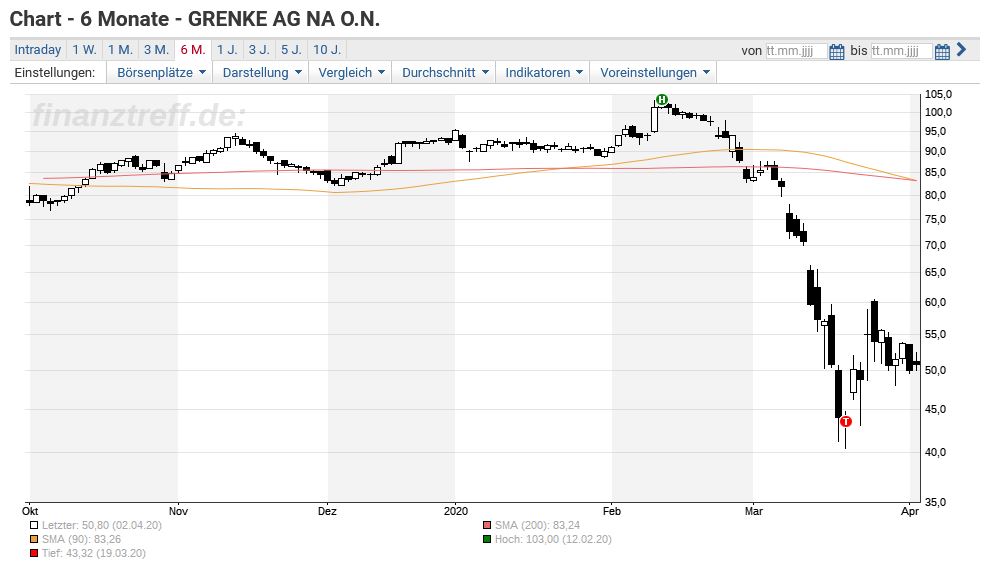The width and height of the screenshot is (992, 573).
Task: Select the 6 M. time range tab
Action: click(193, 49)
